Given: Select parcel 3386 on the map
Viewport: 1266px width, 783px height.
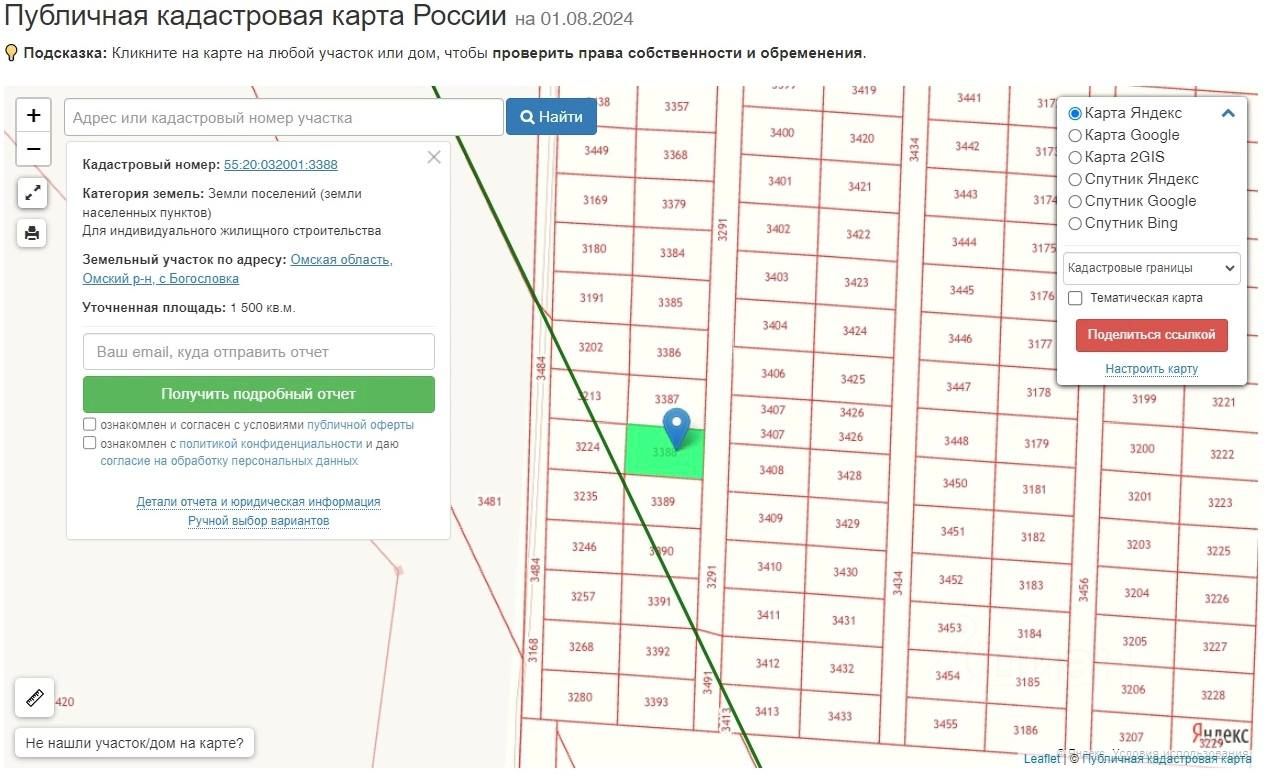Looking at the screenshot, I should point(668,352).
